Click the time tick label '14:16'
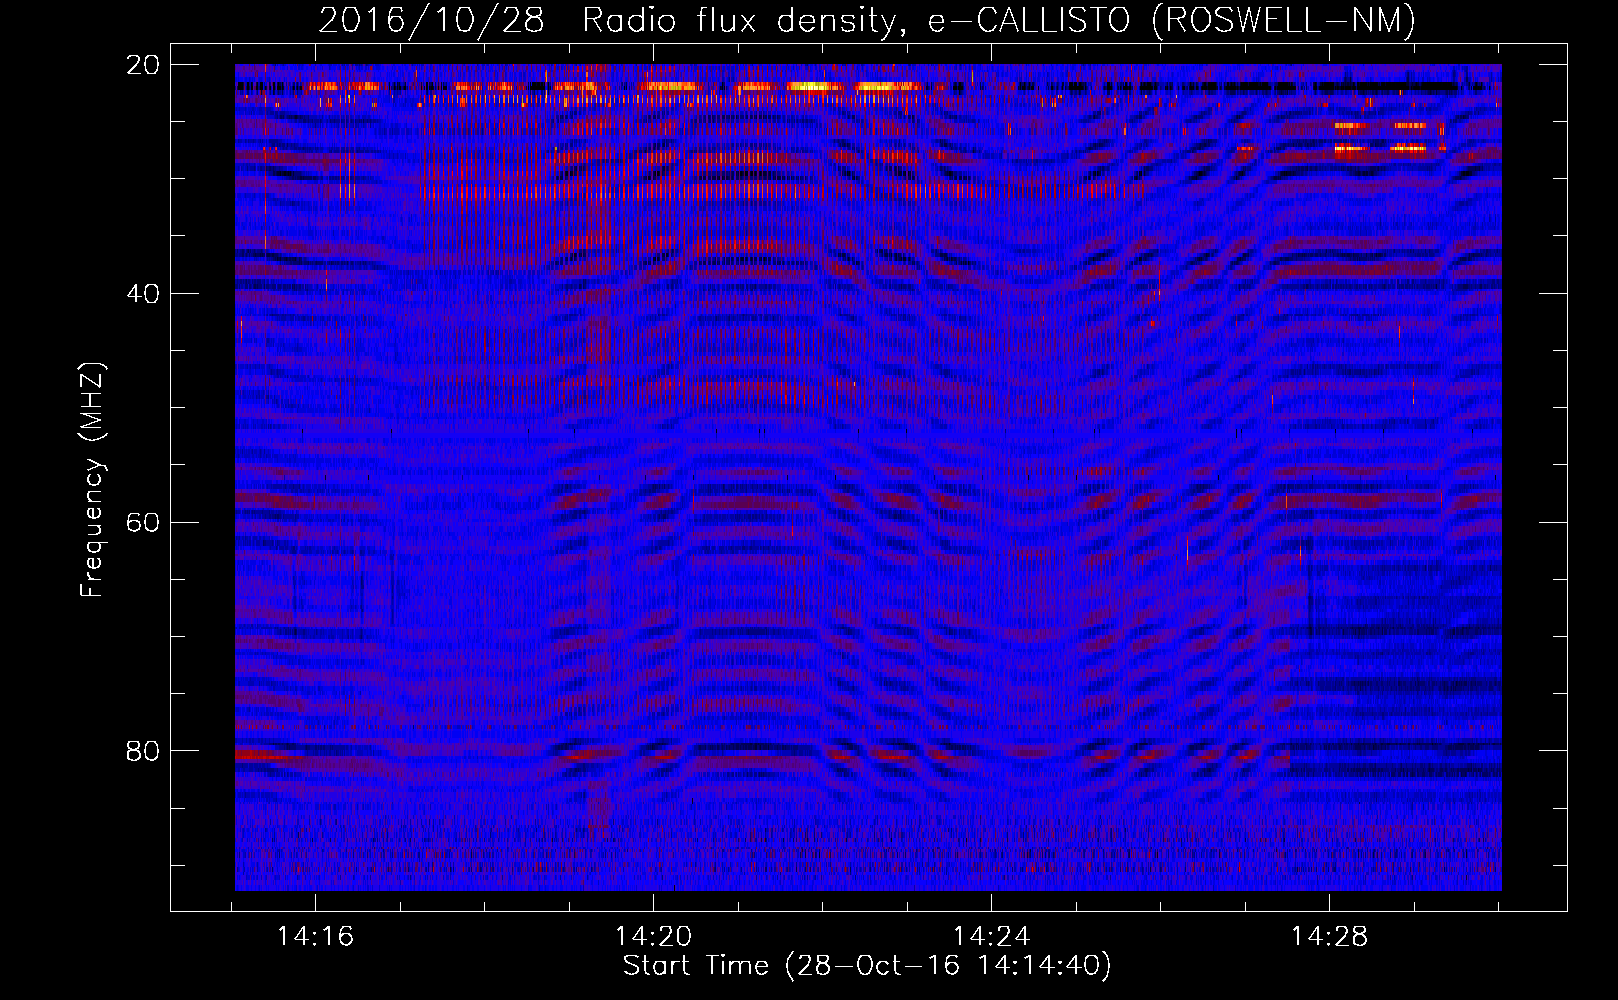1618x1000 pixels. pos(315,937)
